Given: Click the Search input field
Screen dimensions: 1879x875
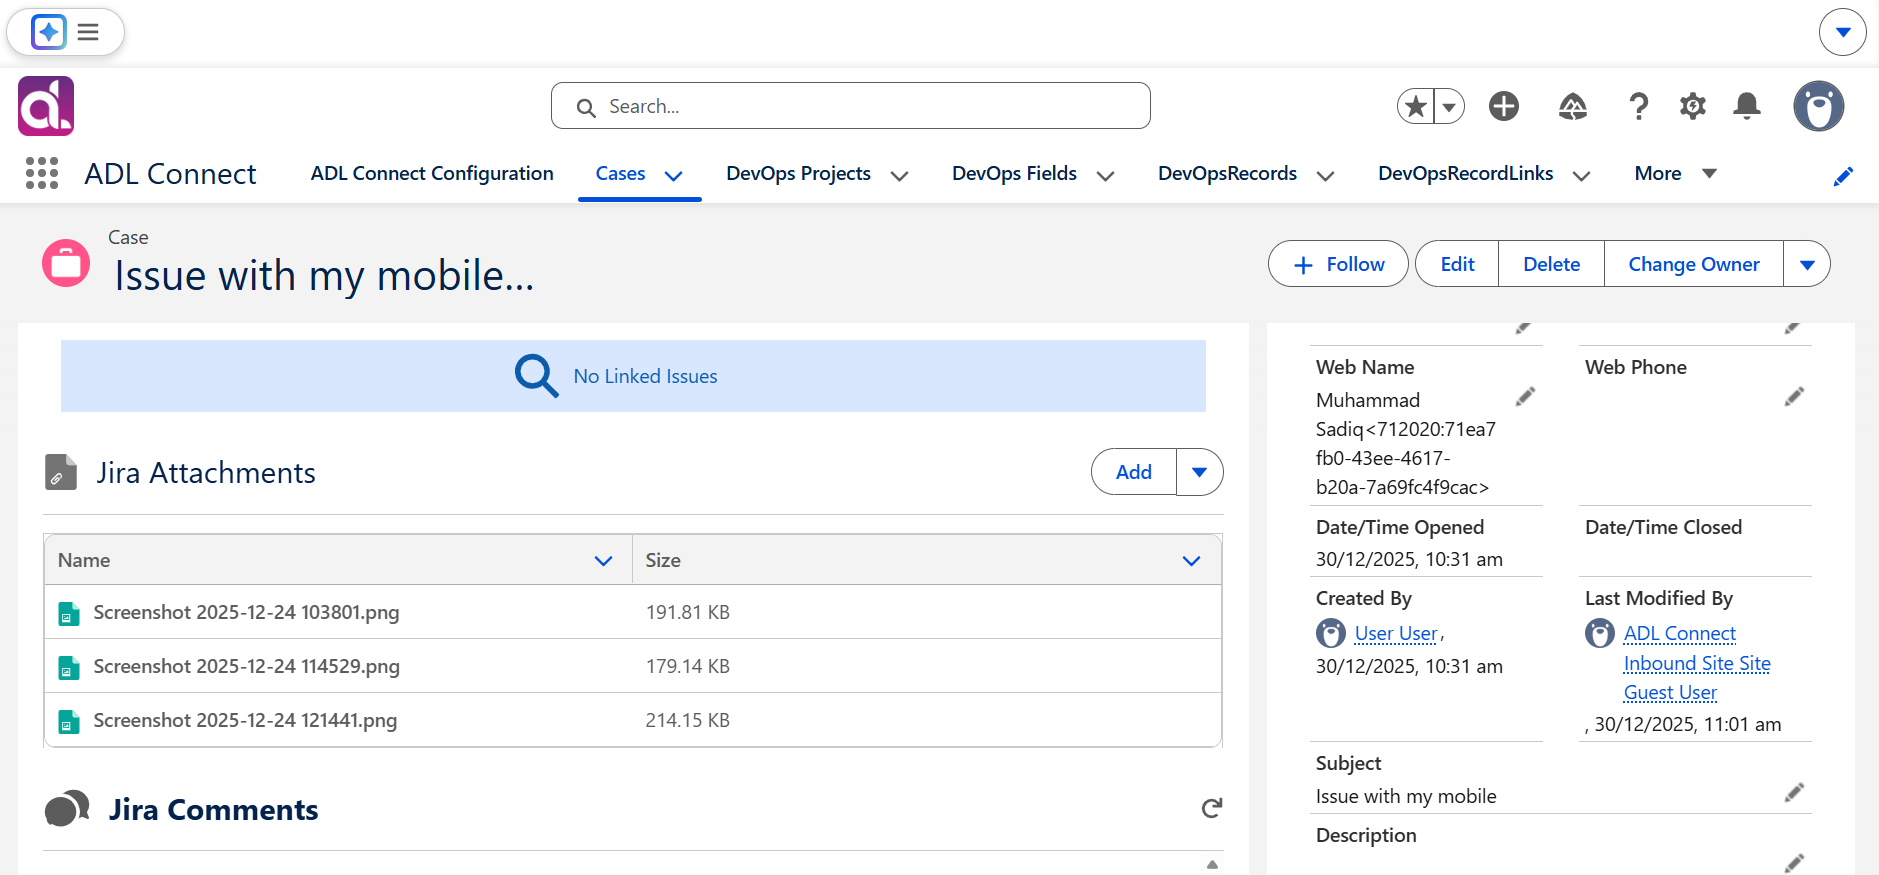Looking at the screenshot, I should (851, 106).
